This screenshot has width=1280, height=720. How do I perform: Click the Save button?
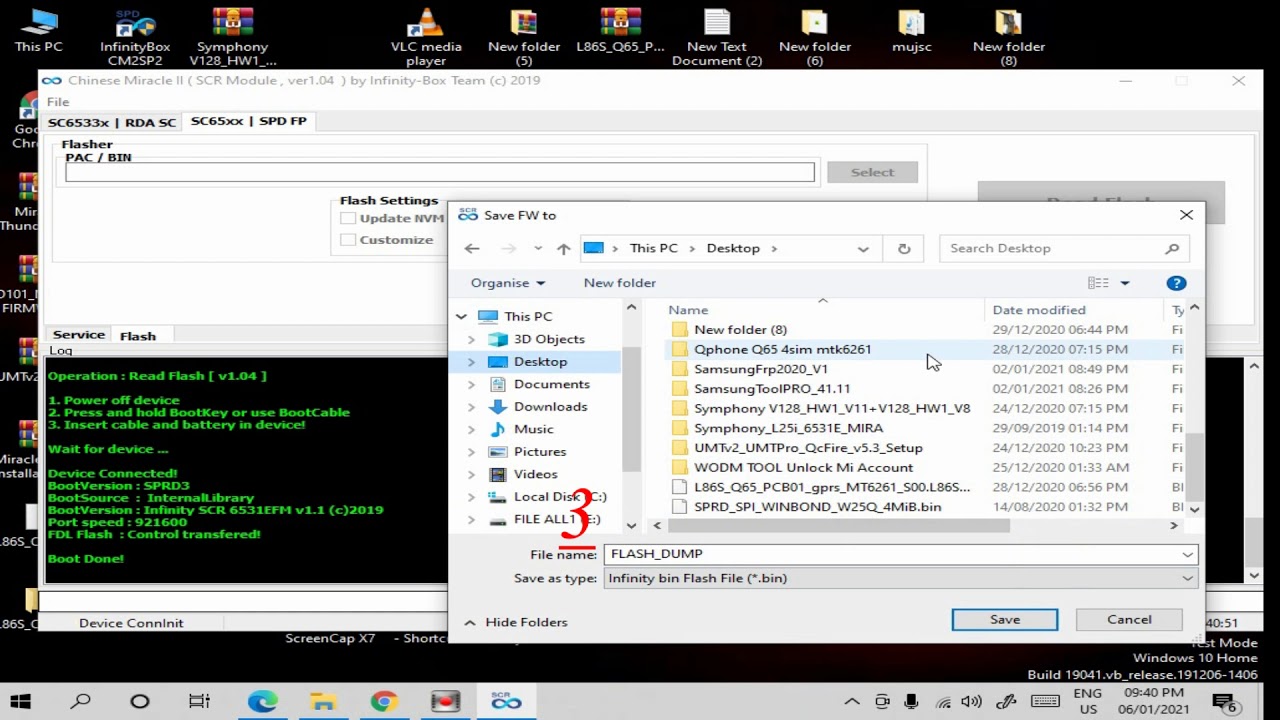coord(1005,620)
